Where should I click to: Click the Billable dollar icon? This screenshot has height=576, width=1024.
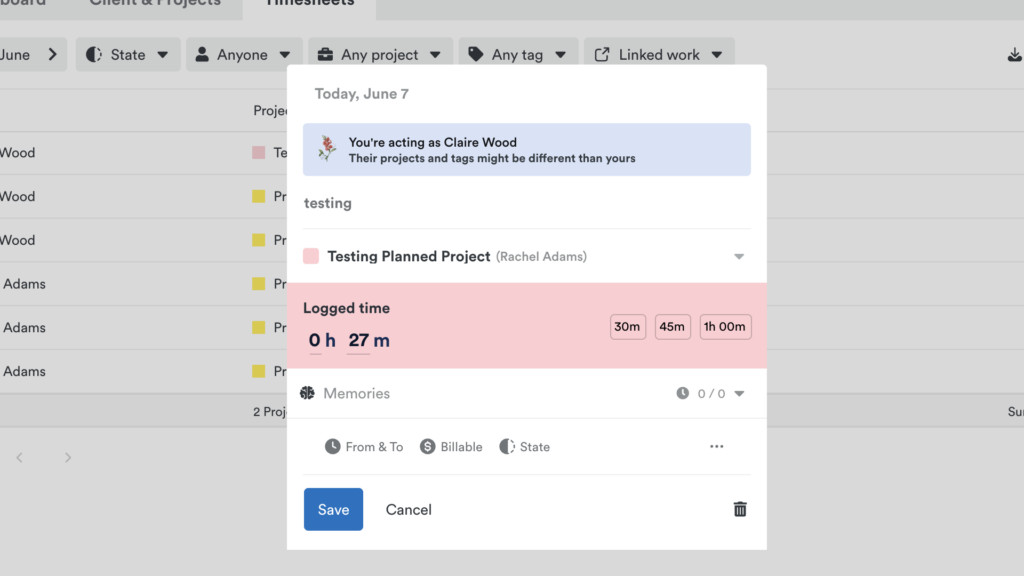428,447
